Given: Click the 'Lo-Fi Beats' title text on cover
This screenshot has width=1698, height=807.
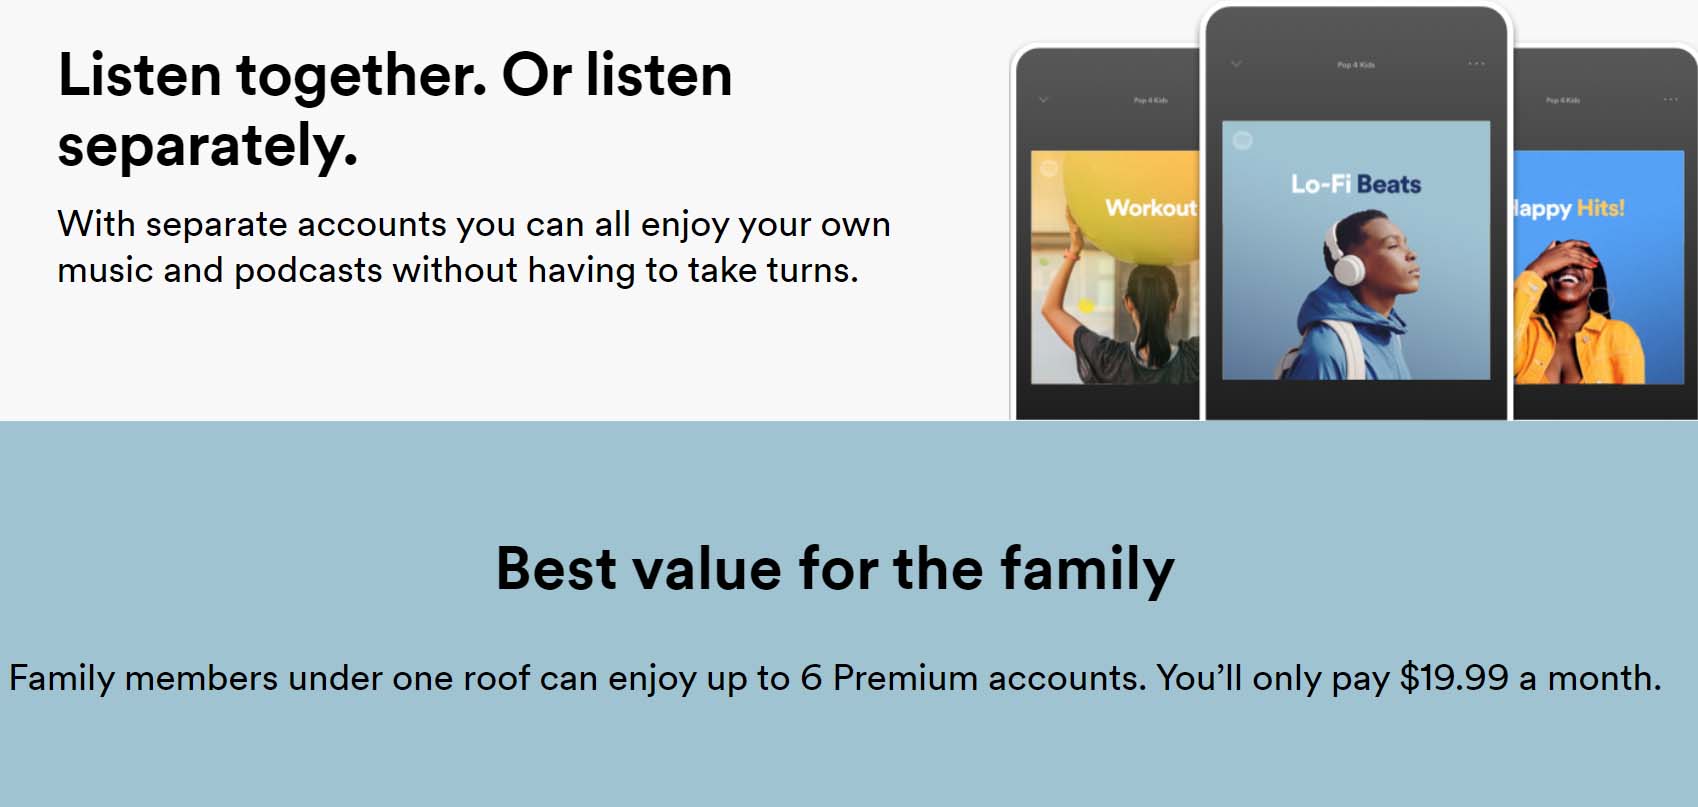Looking at the screenshot, I should click(x=1356, y=184).
